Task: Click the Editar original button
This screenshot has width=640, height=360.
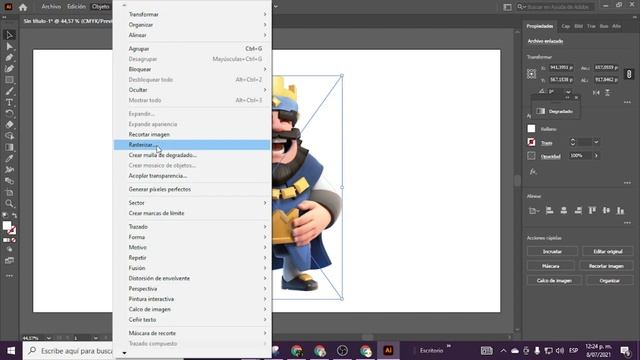Action: [608, 251]
